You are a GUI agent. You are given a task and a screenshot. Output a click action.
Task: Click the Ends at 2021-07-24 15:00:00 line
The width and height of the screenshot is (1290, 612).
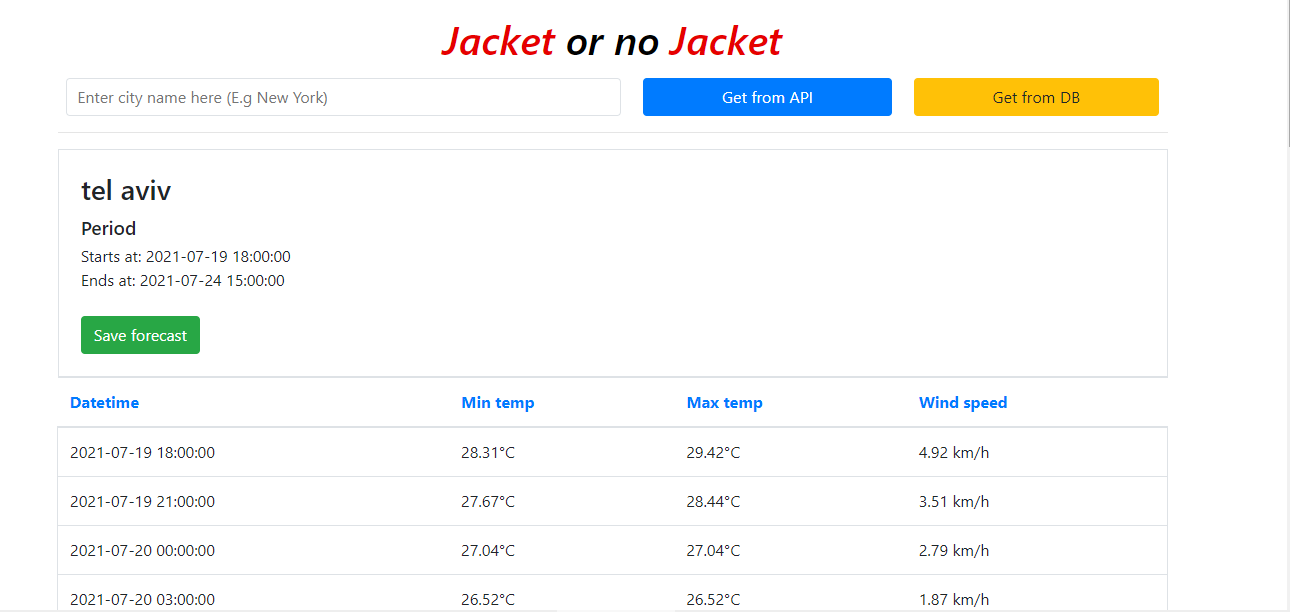click(183, 281)
